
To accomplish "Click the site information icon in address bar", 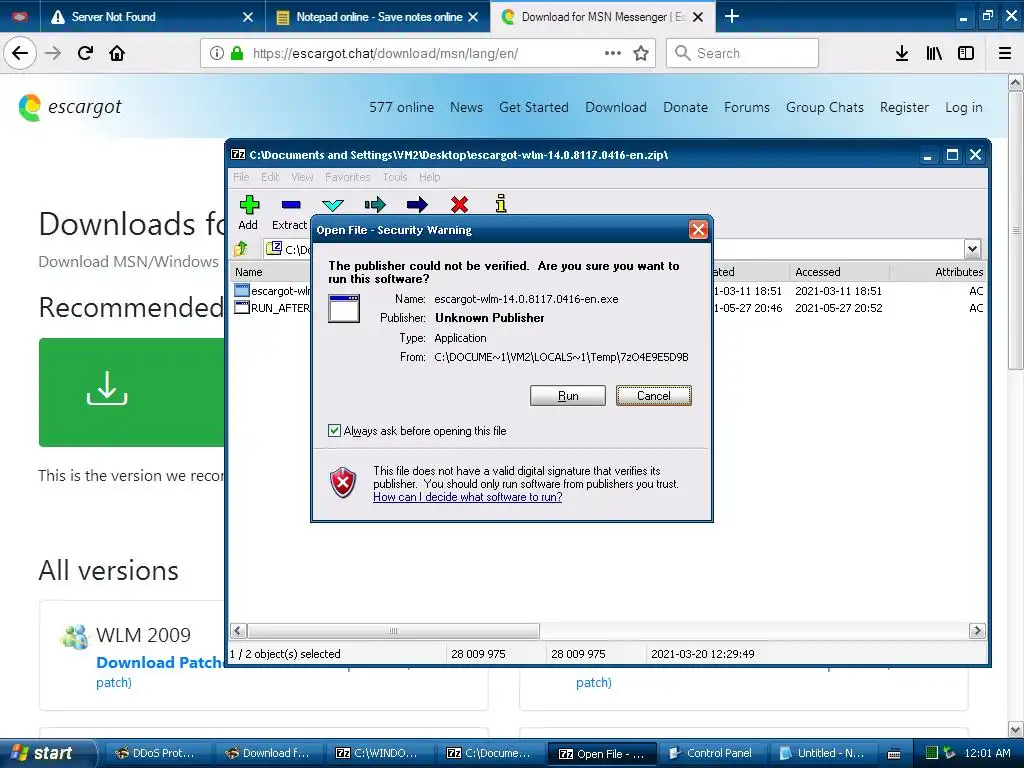I will 217,53.
